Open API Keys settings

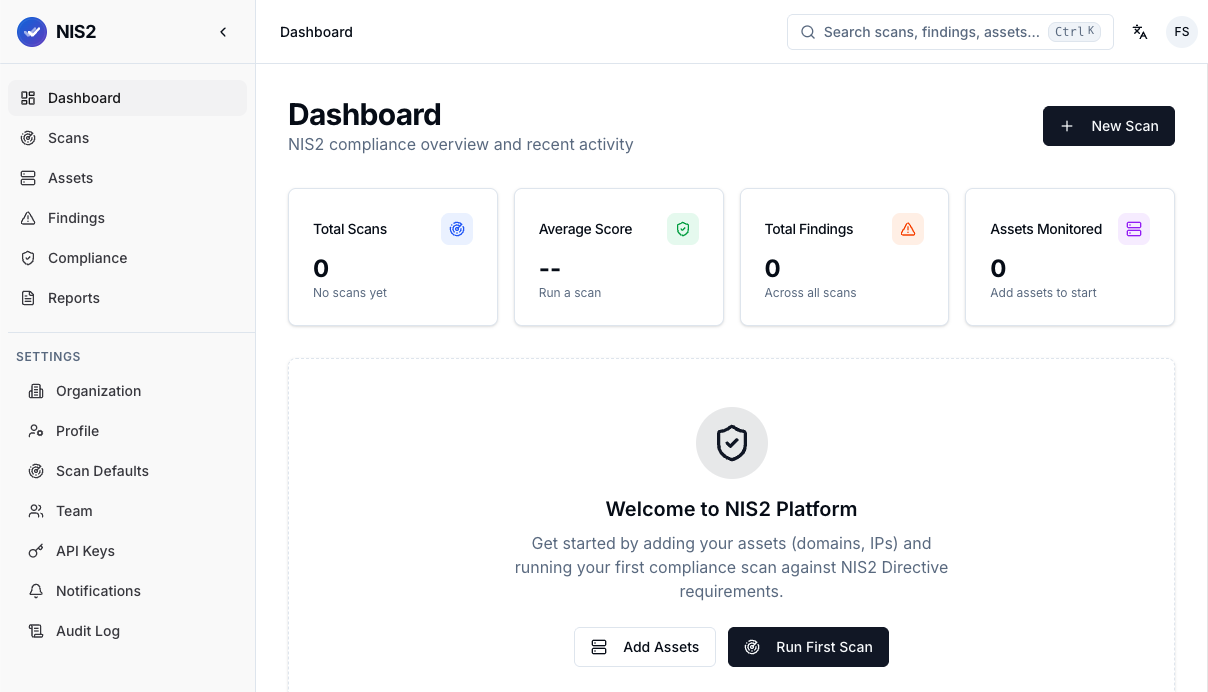click(x=131, y=551)
